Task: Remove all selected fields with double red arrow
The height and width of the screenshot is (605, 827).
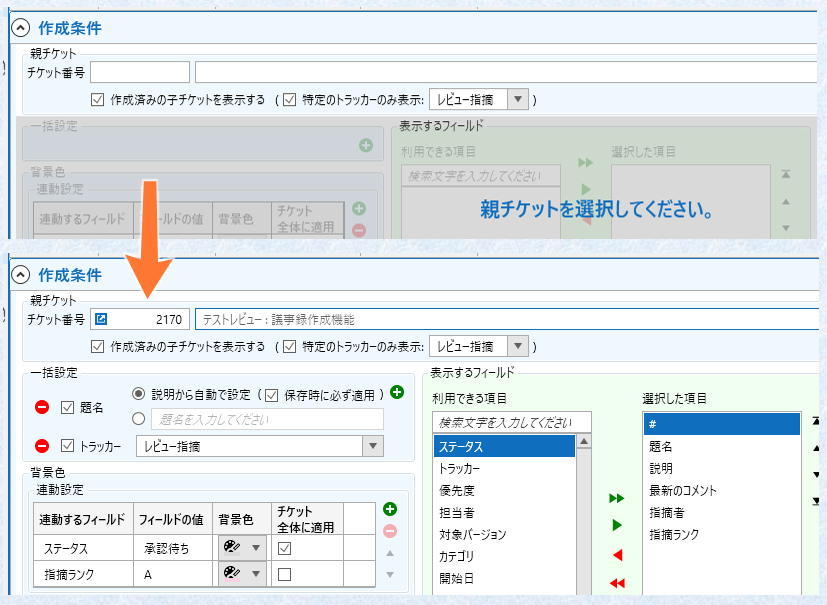Action: [x=617, y=583]
